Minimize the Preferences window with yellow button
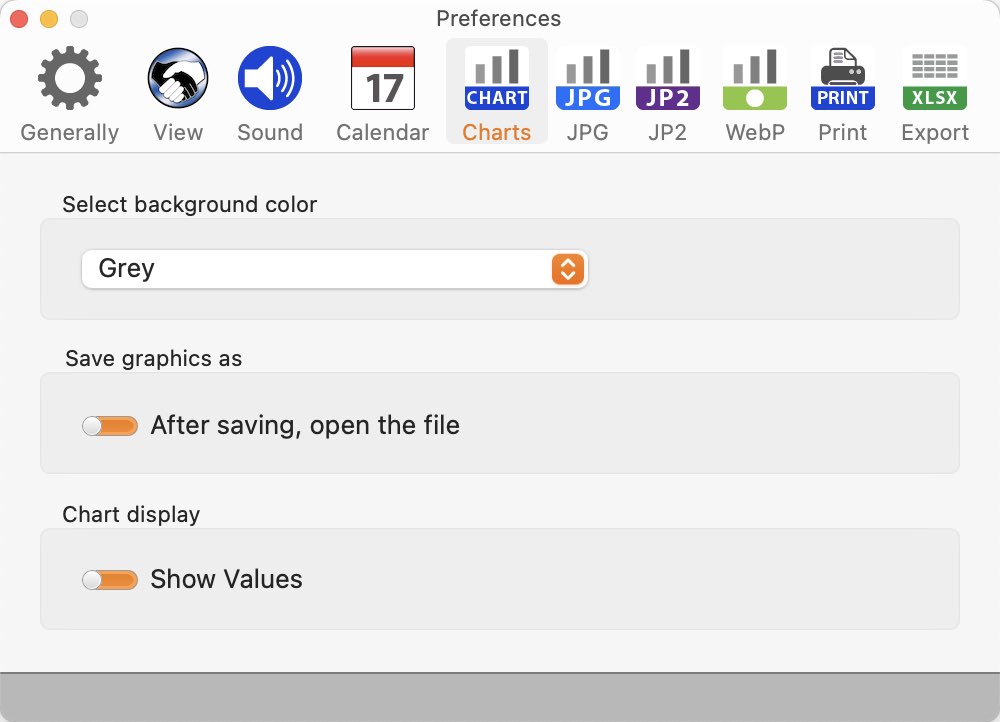The height and width of the screenshot is (722, 1000). click(x=49, y=19)
